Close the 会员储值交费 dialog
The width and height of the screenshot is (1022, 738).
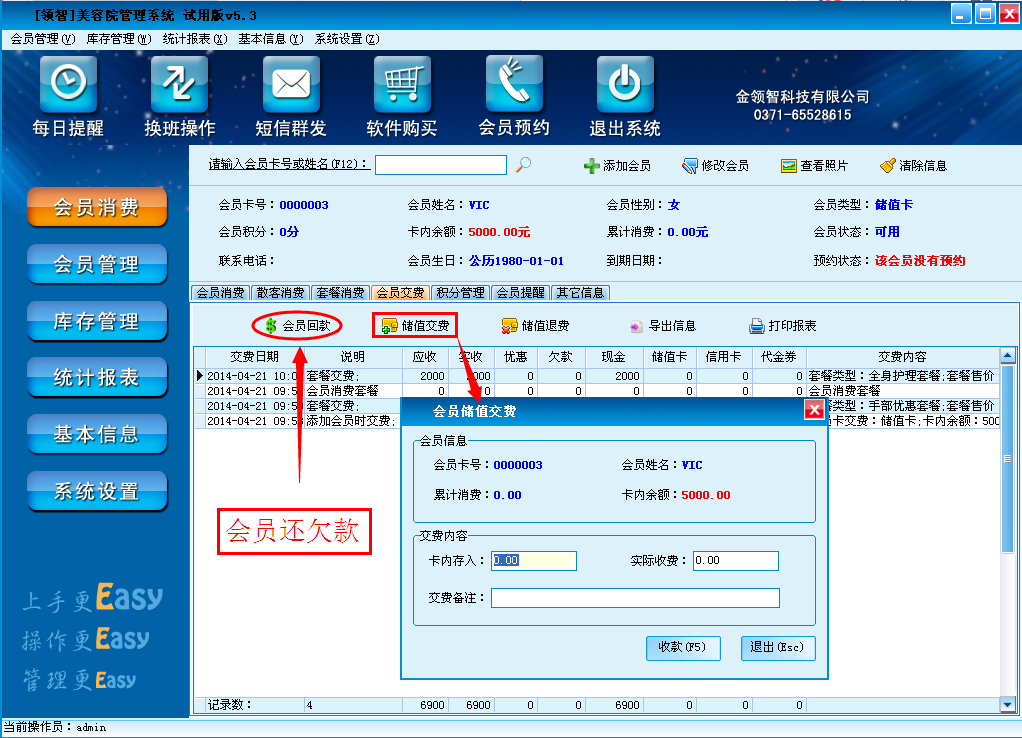(814, 410)
